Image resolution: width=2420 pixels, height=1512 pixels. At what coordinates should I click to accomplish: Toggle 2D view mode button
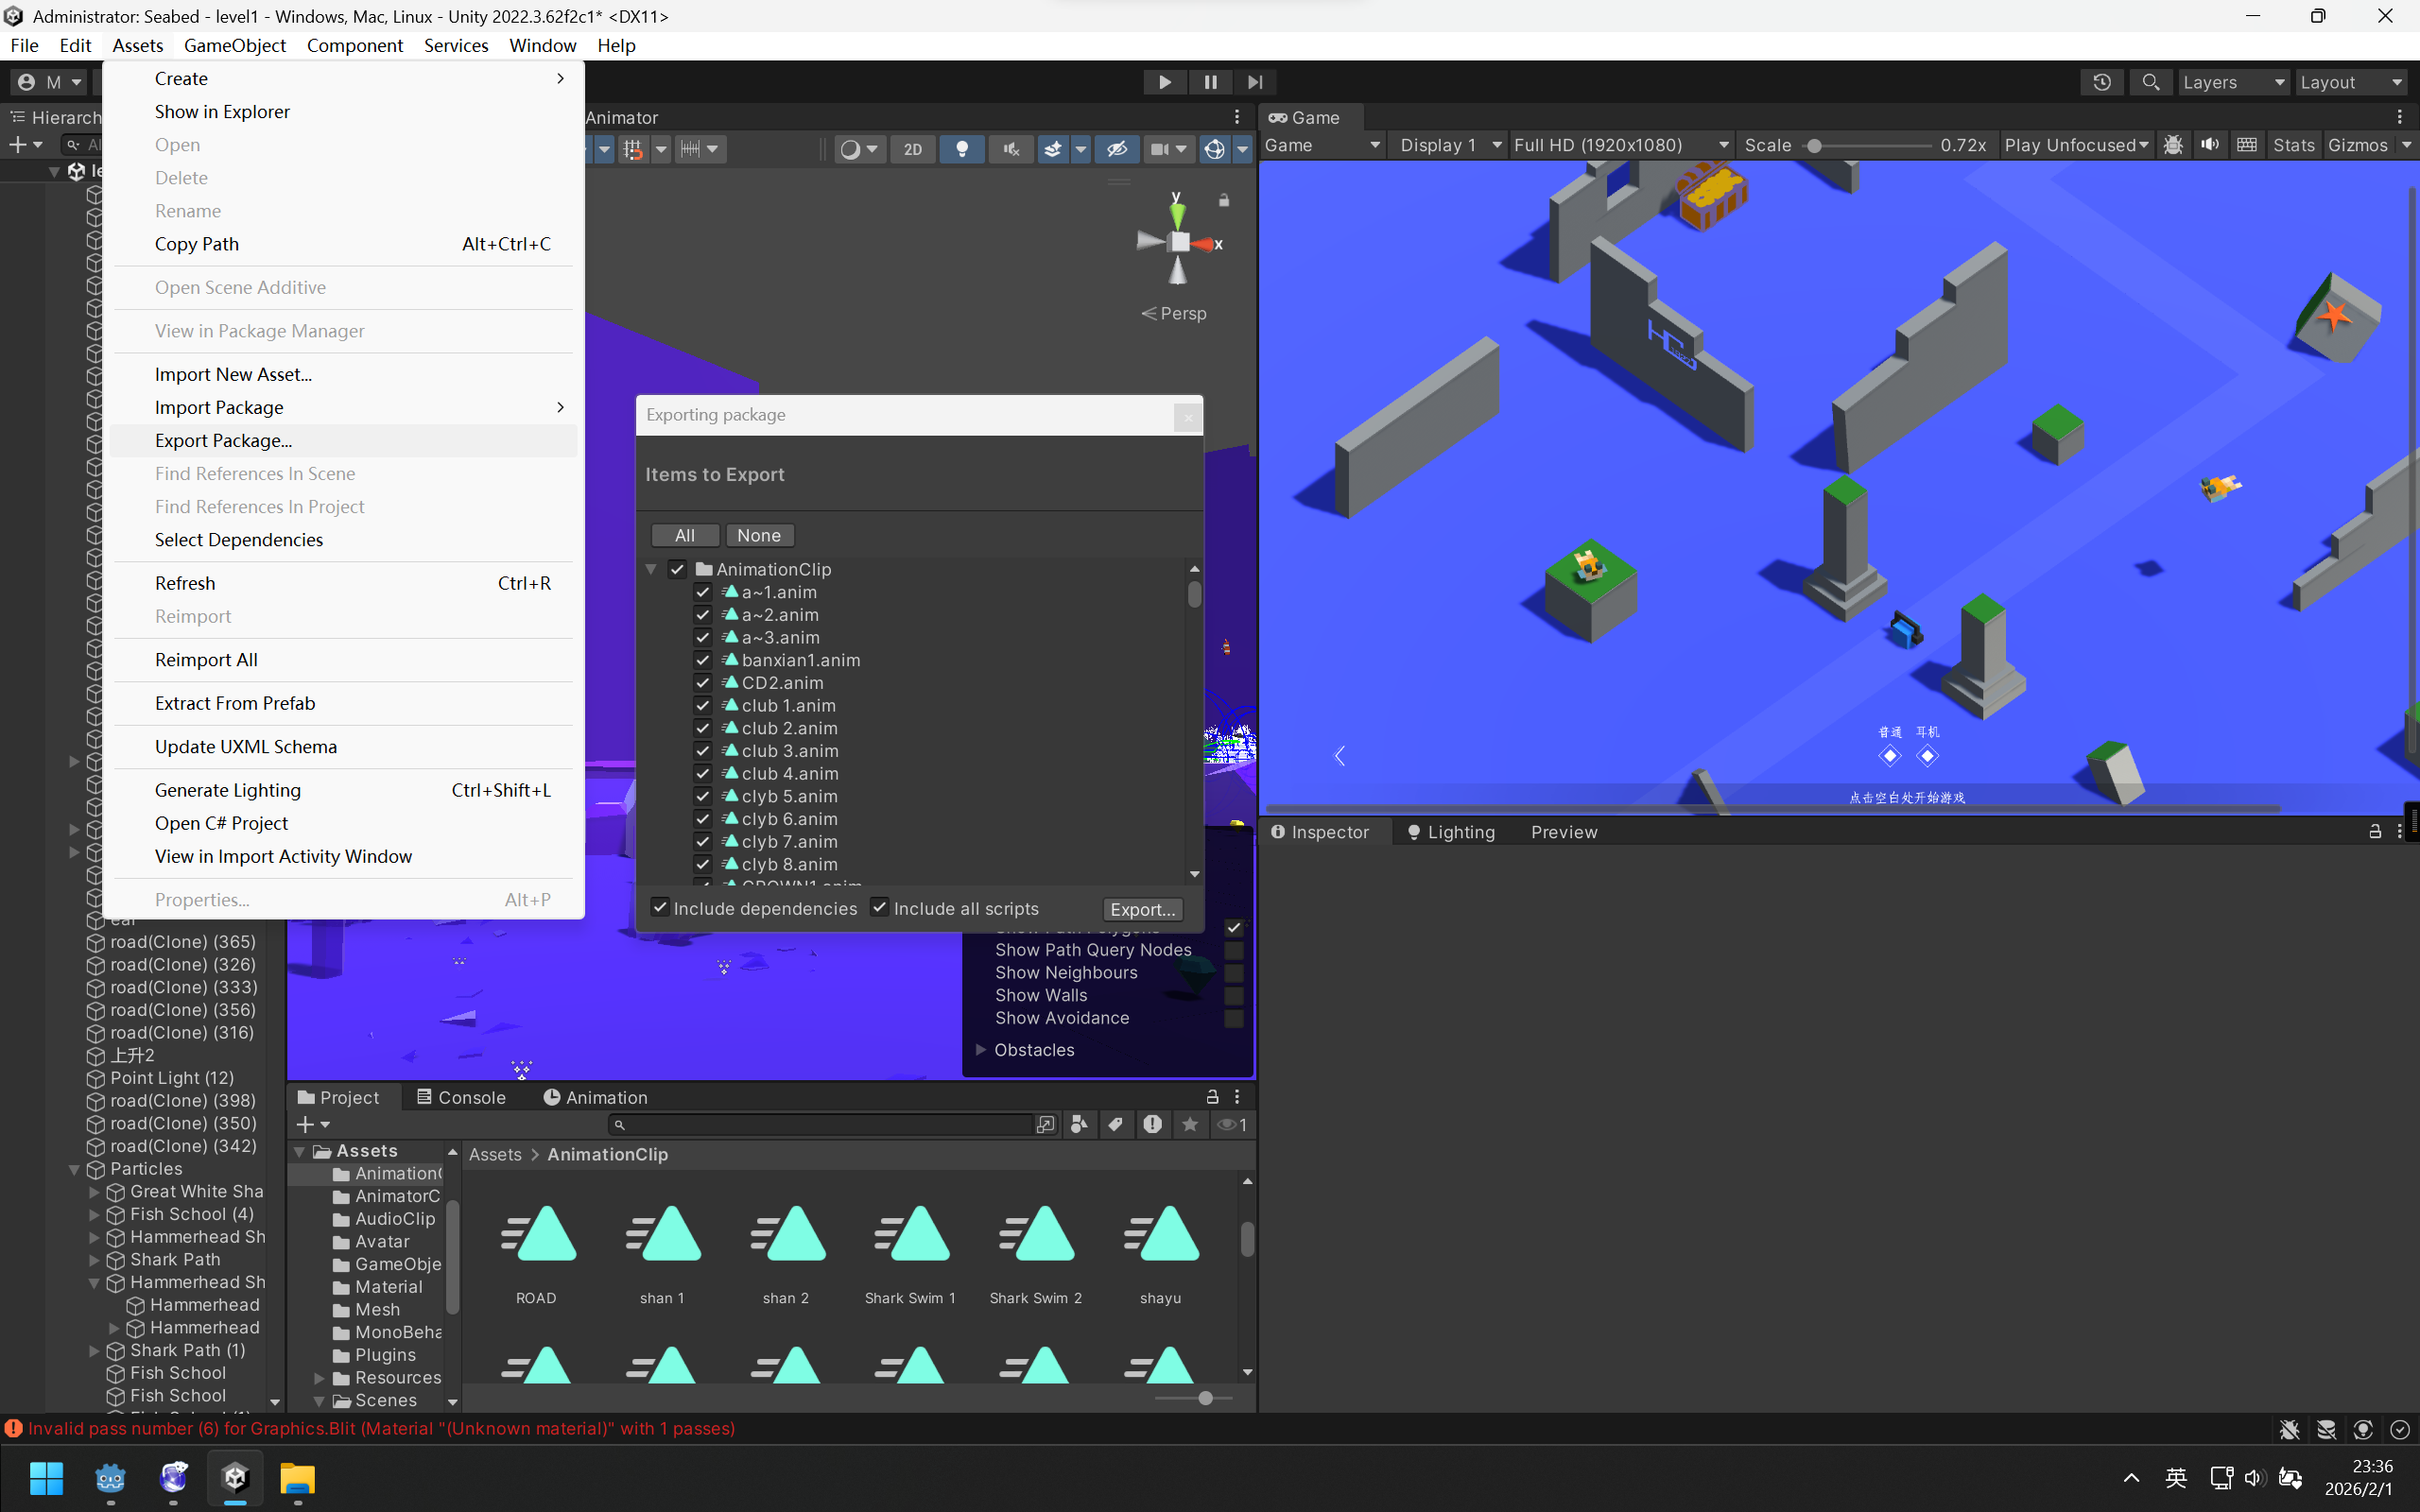point(912,149)
